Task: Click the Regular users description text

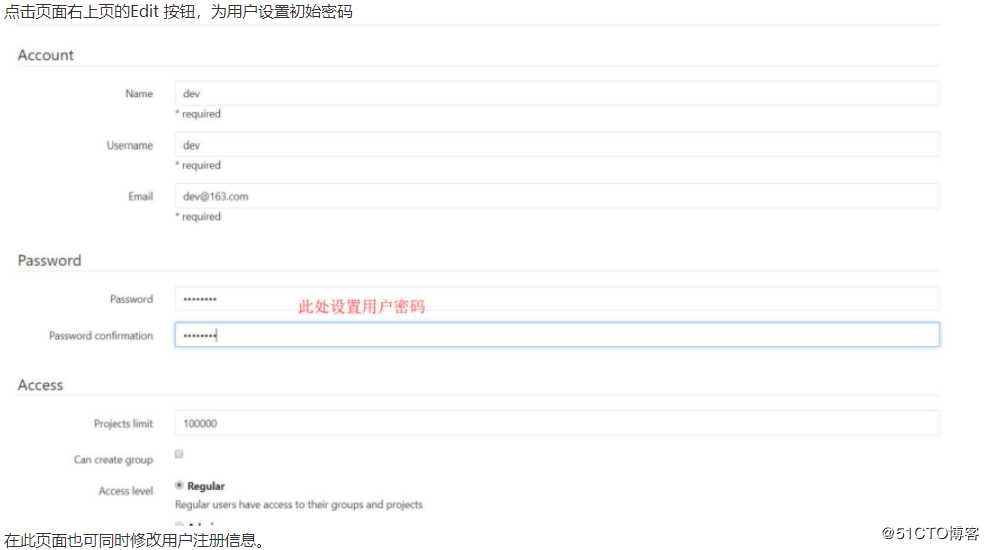Action: [x=298, y=505]
